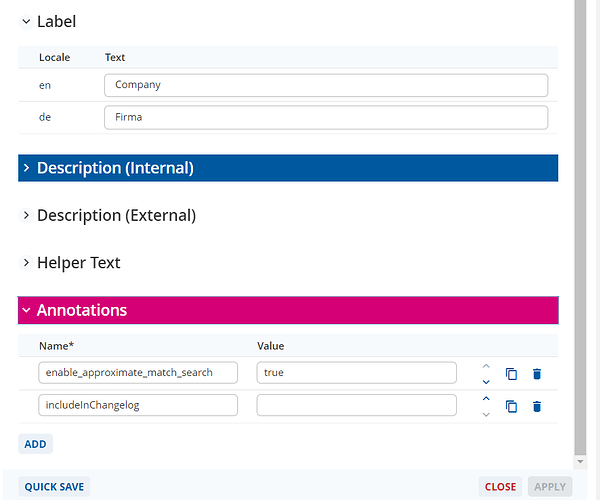
Task: Move enable_approximate_match_search row down
Action: (x=486, y=382)
